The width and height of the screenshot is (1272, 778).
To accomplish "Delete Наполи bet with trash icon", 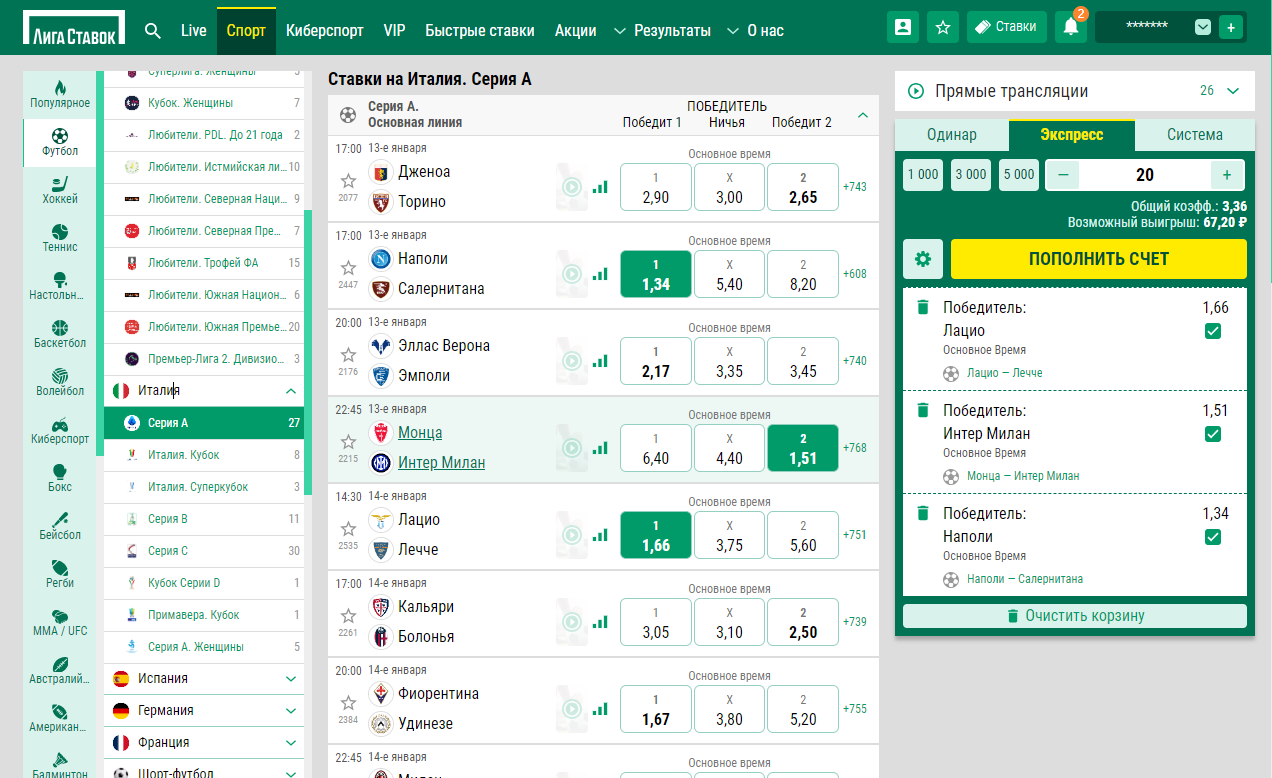I will point(923,513).
